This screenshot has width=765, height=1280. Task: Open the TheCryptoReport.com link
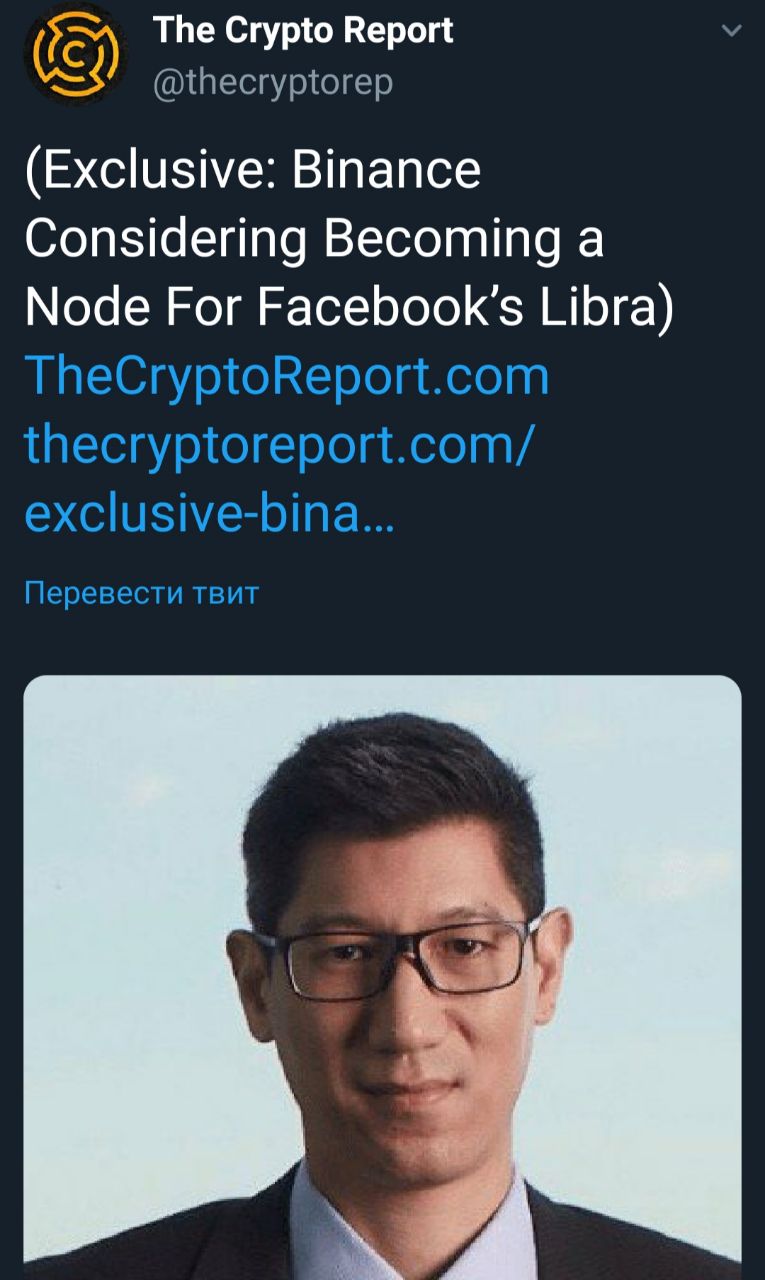click(287, 378)
